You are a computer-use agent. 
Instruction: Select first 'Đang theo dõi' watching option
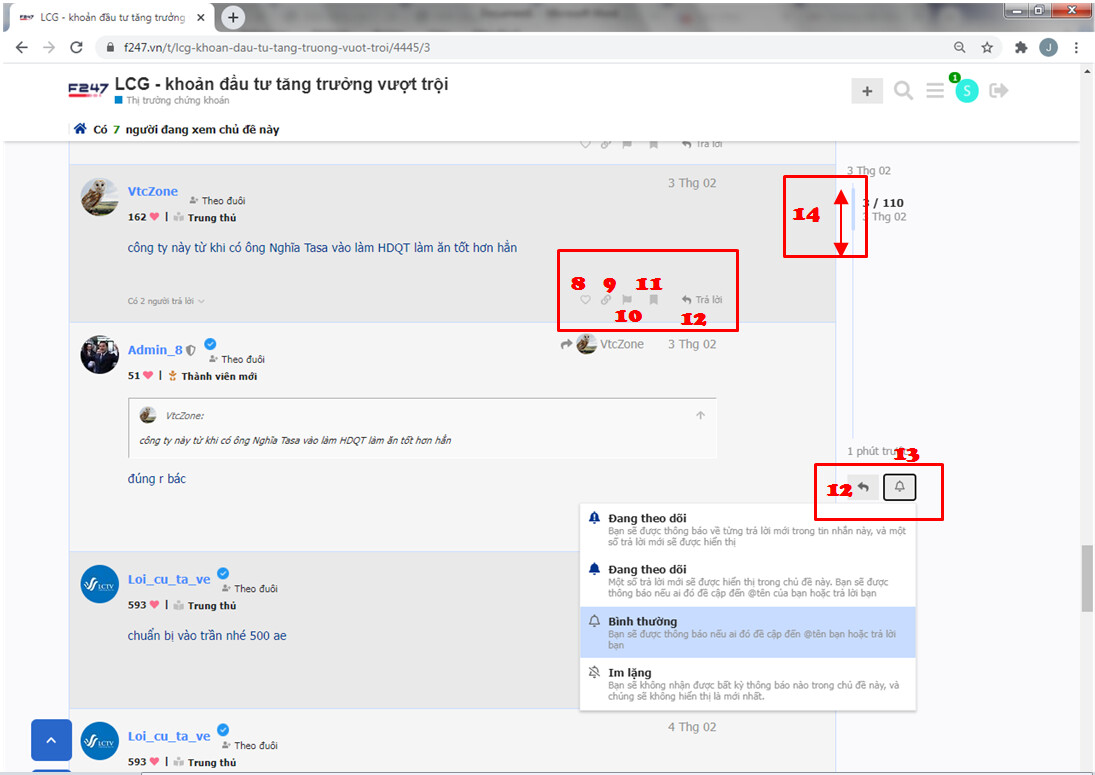[x=748, y=529]
